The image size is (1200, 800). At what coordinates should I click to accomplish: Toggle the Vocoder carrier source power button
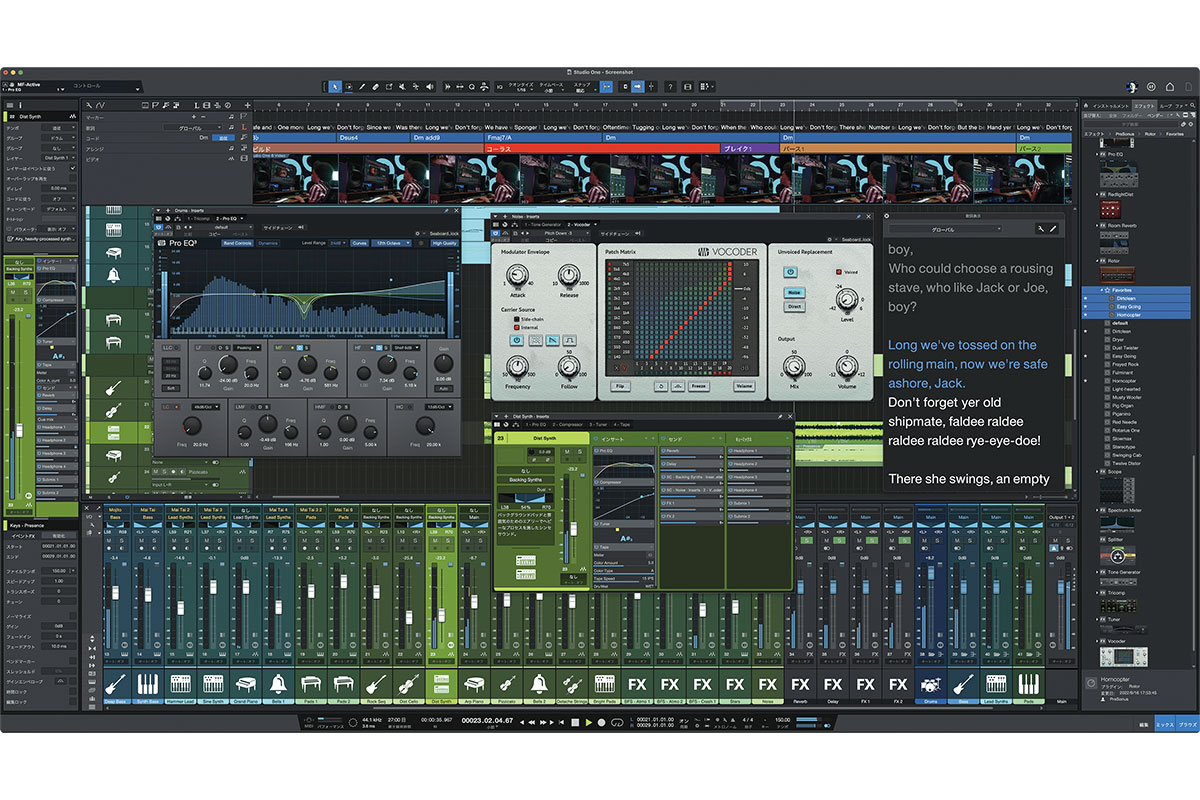coord(517,340)
